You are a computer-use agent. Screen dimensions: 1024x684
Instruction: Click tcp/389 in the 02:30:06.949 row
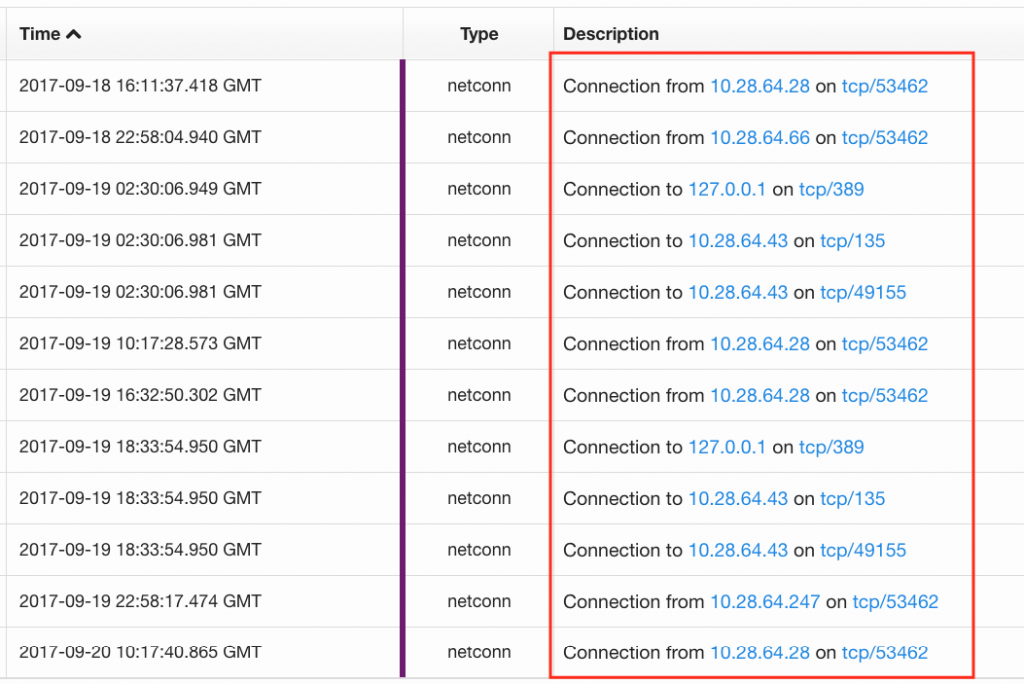[831, 189]
